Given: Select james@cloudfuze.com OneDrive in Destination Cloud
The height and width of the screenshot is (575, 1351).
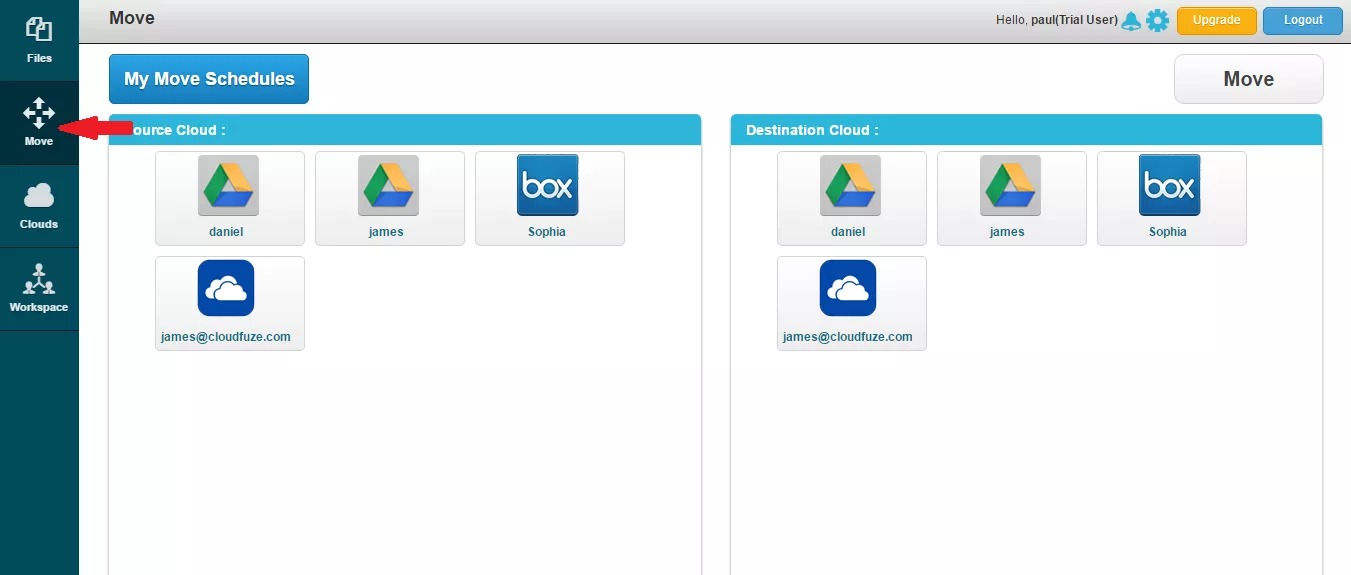Looking at the screenshot, I should [x=852, y=303].
